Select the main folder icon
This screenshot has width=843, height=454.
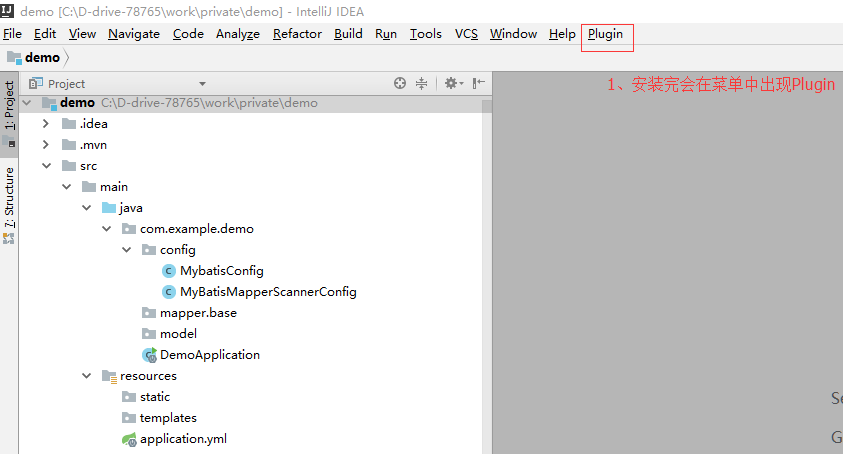[89, 187]
